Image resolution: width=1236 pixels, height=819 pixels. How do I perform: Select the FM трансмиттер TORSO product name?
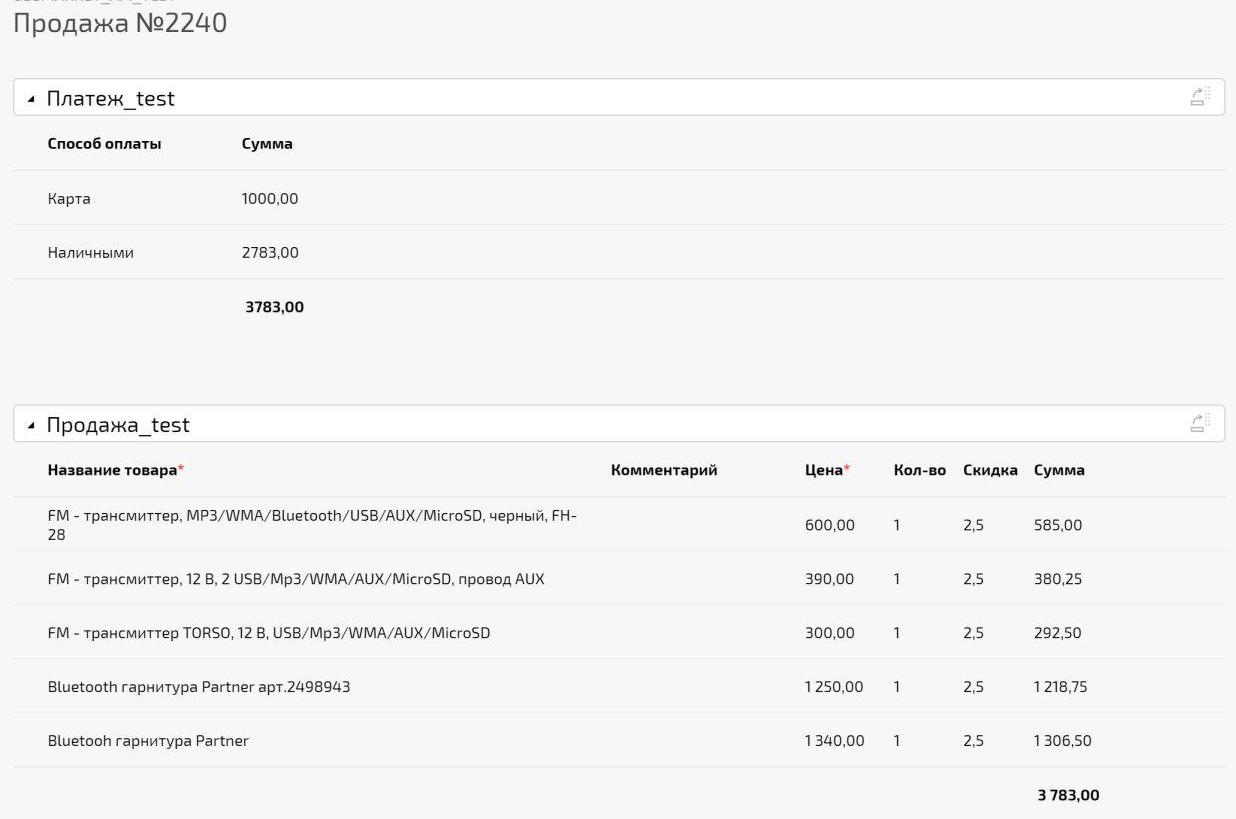pyautogui.click(x=269, y=633)
